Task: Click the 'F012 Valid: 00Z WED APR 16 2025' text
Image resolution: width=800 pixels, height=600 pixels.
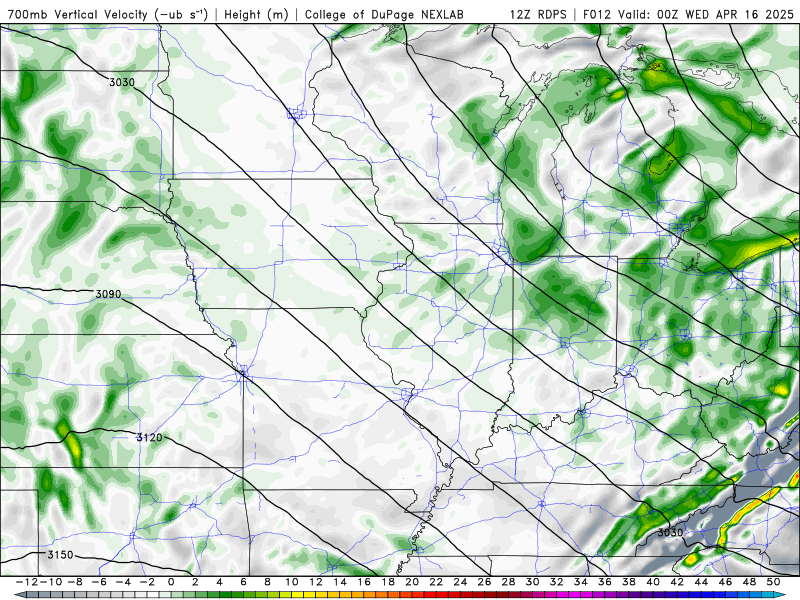Action: [x=688, y=15]
